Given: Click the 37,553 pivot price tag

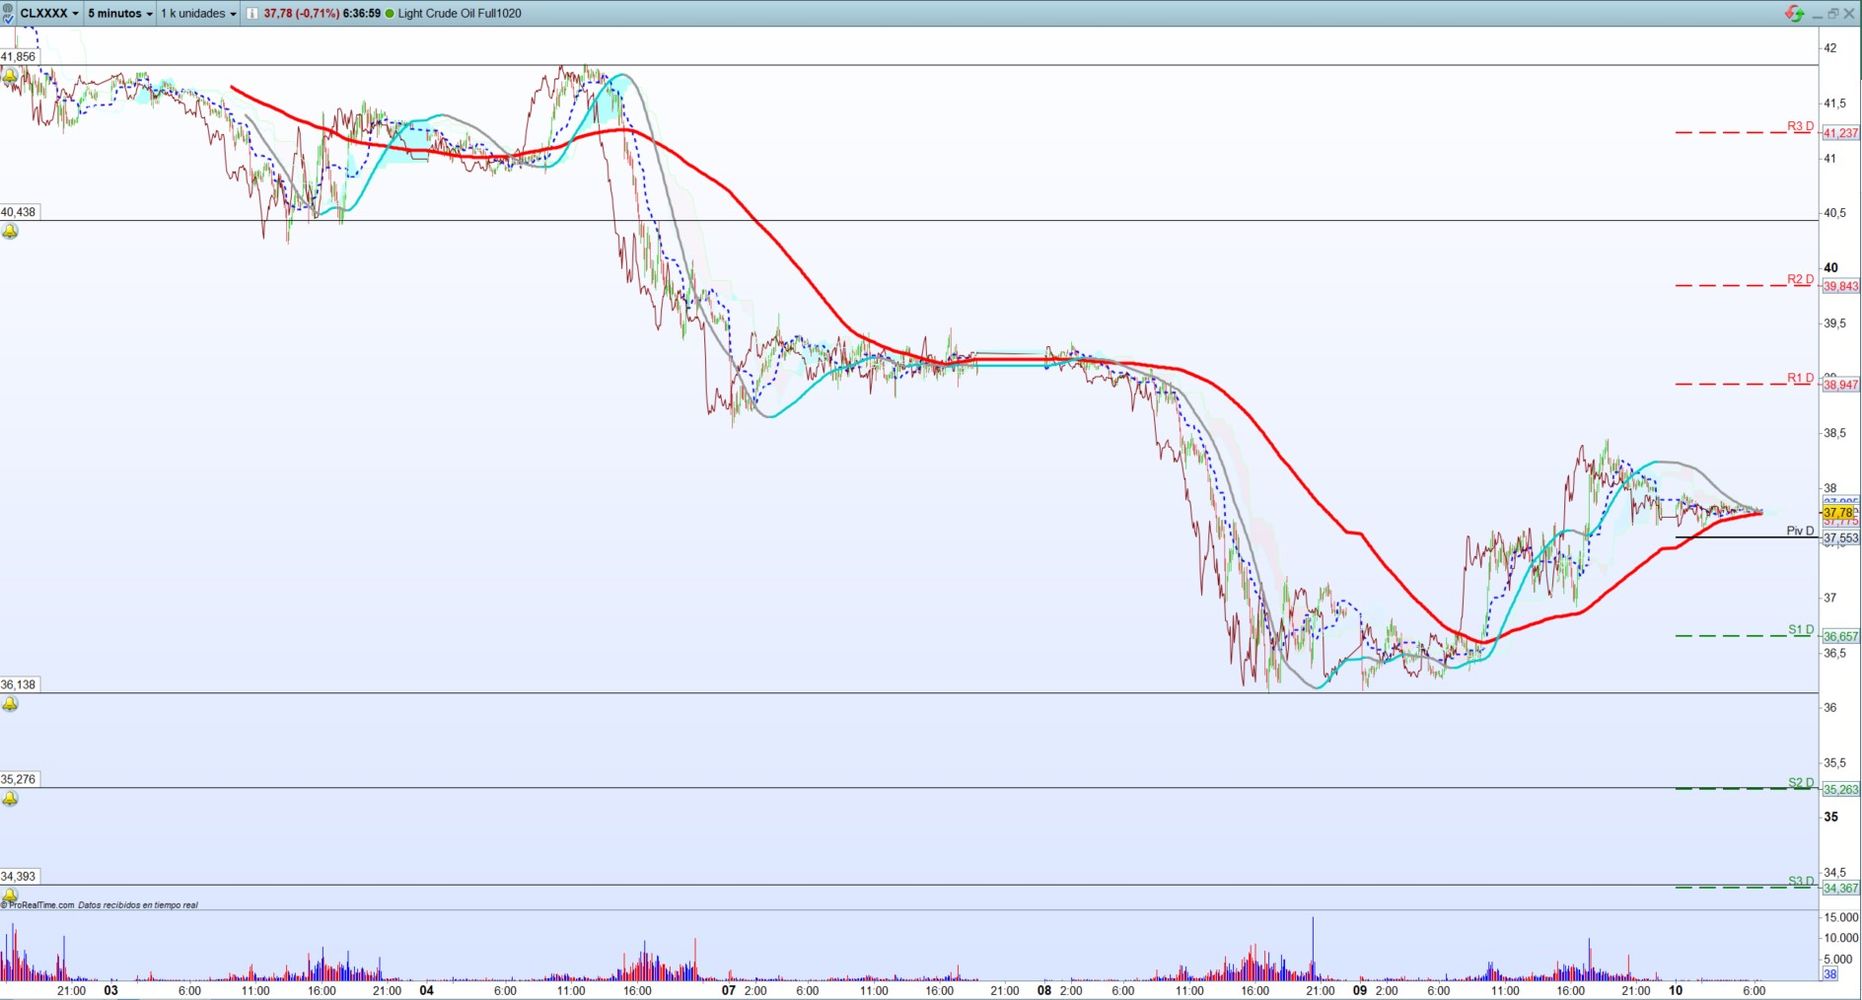Looking at the screenshot, I should point(1841,538).
